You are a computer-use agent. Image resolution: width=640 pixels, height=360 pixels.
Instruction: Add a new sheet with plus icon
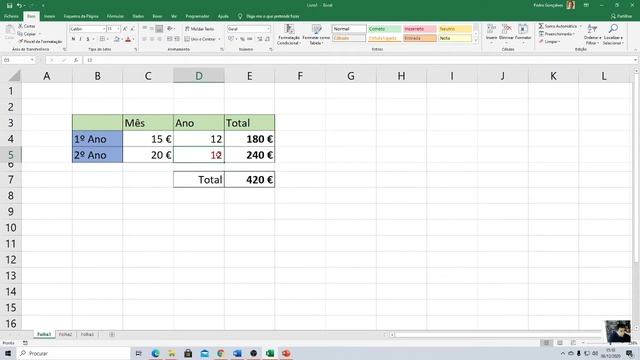click(x=111, y=334)
